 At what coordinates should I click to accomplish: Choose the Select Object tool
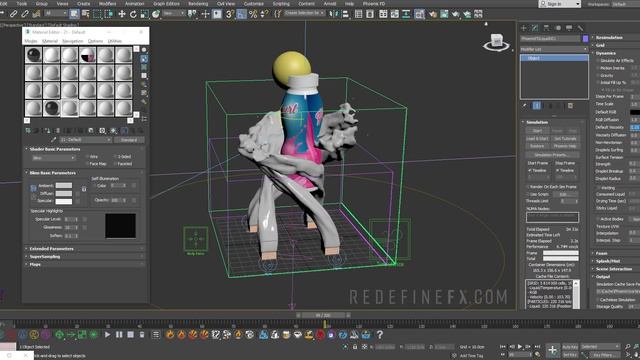[x=74, y=14]
